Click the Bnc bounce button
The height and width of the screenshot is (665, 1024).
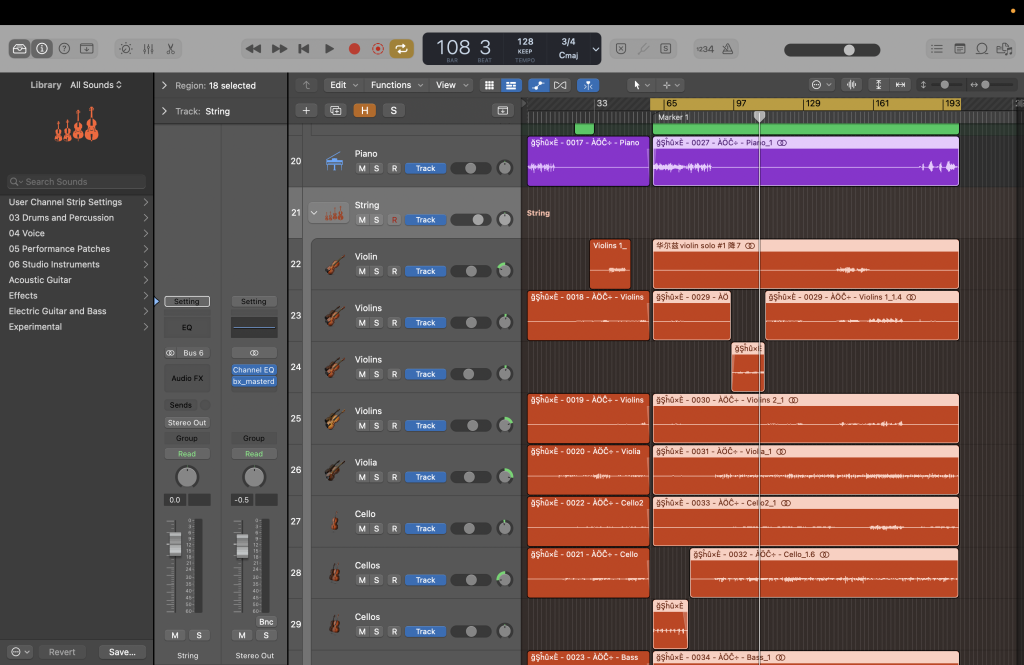click(266, 622)
